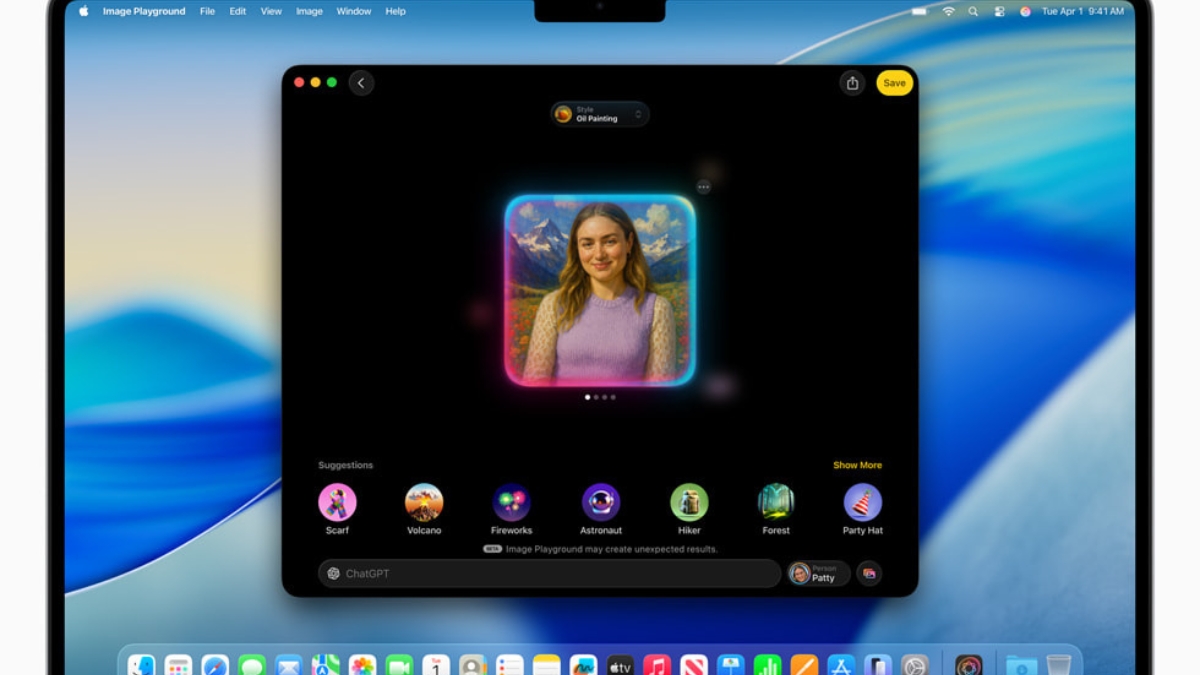Open the ellipsis options beside the image
Viewport: 1200px width, 675px height.
click(x=703, y=186)
